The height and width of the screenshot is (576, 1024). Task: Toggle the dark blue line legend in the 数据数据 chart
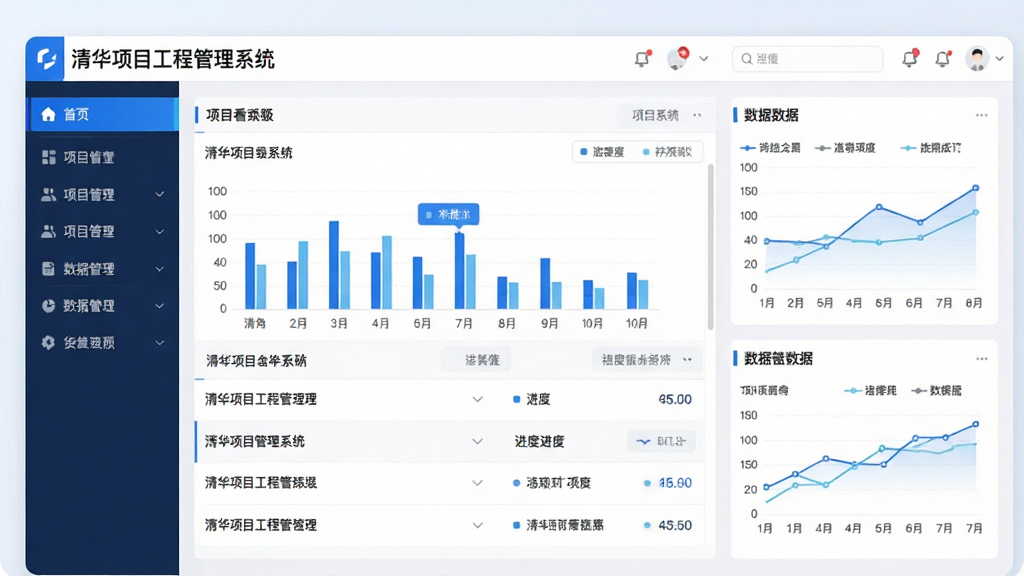pos(770,148)
